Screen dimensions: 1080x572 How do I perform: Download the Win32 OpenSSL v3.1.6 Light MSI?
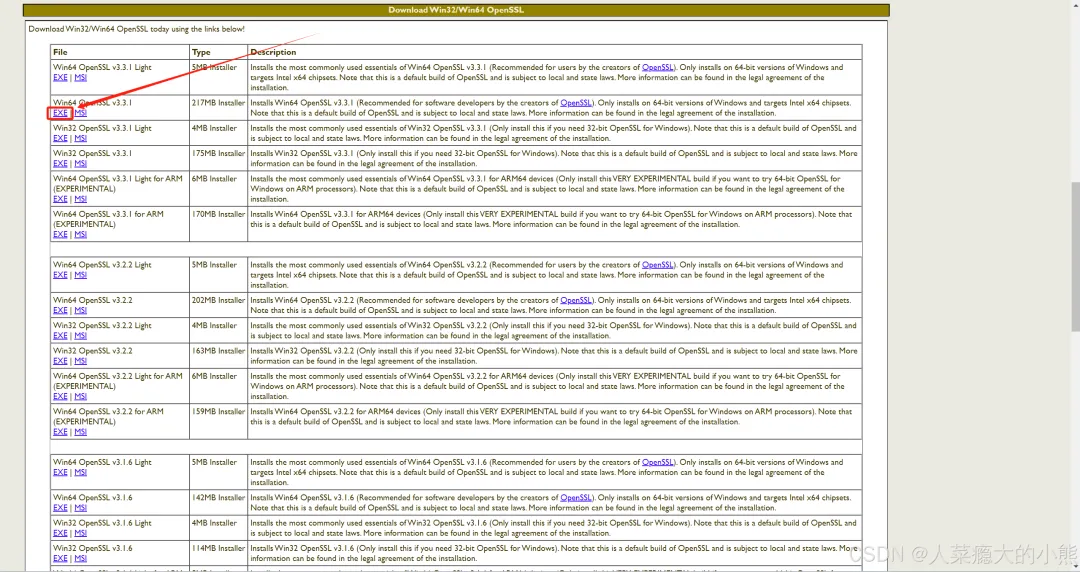click(x=81, y=533)
